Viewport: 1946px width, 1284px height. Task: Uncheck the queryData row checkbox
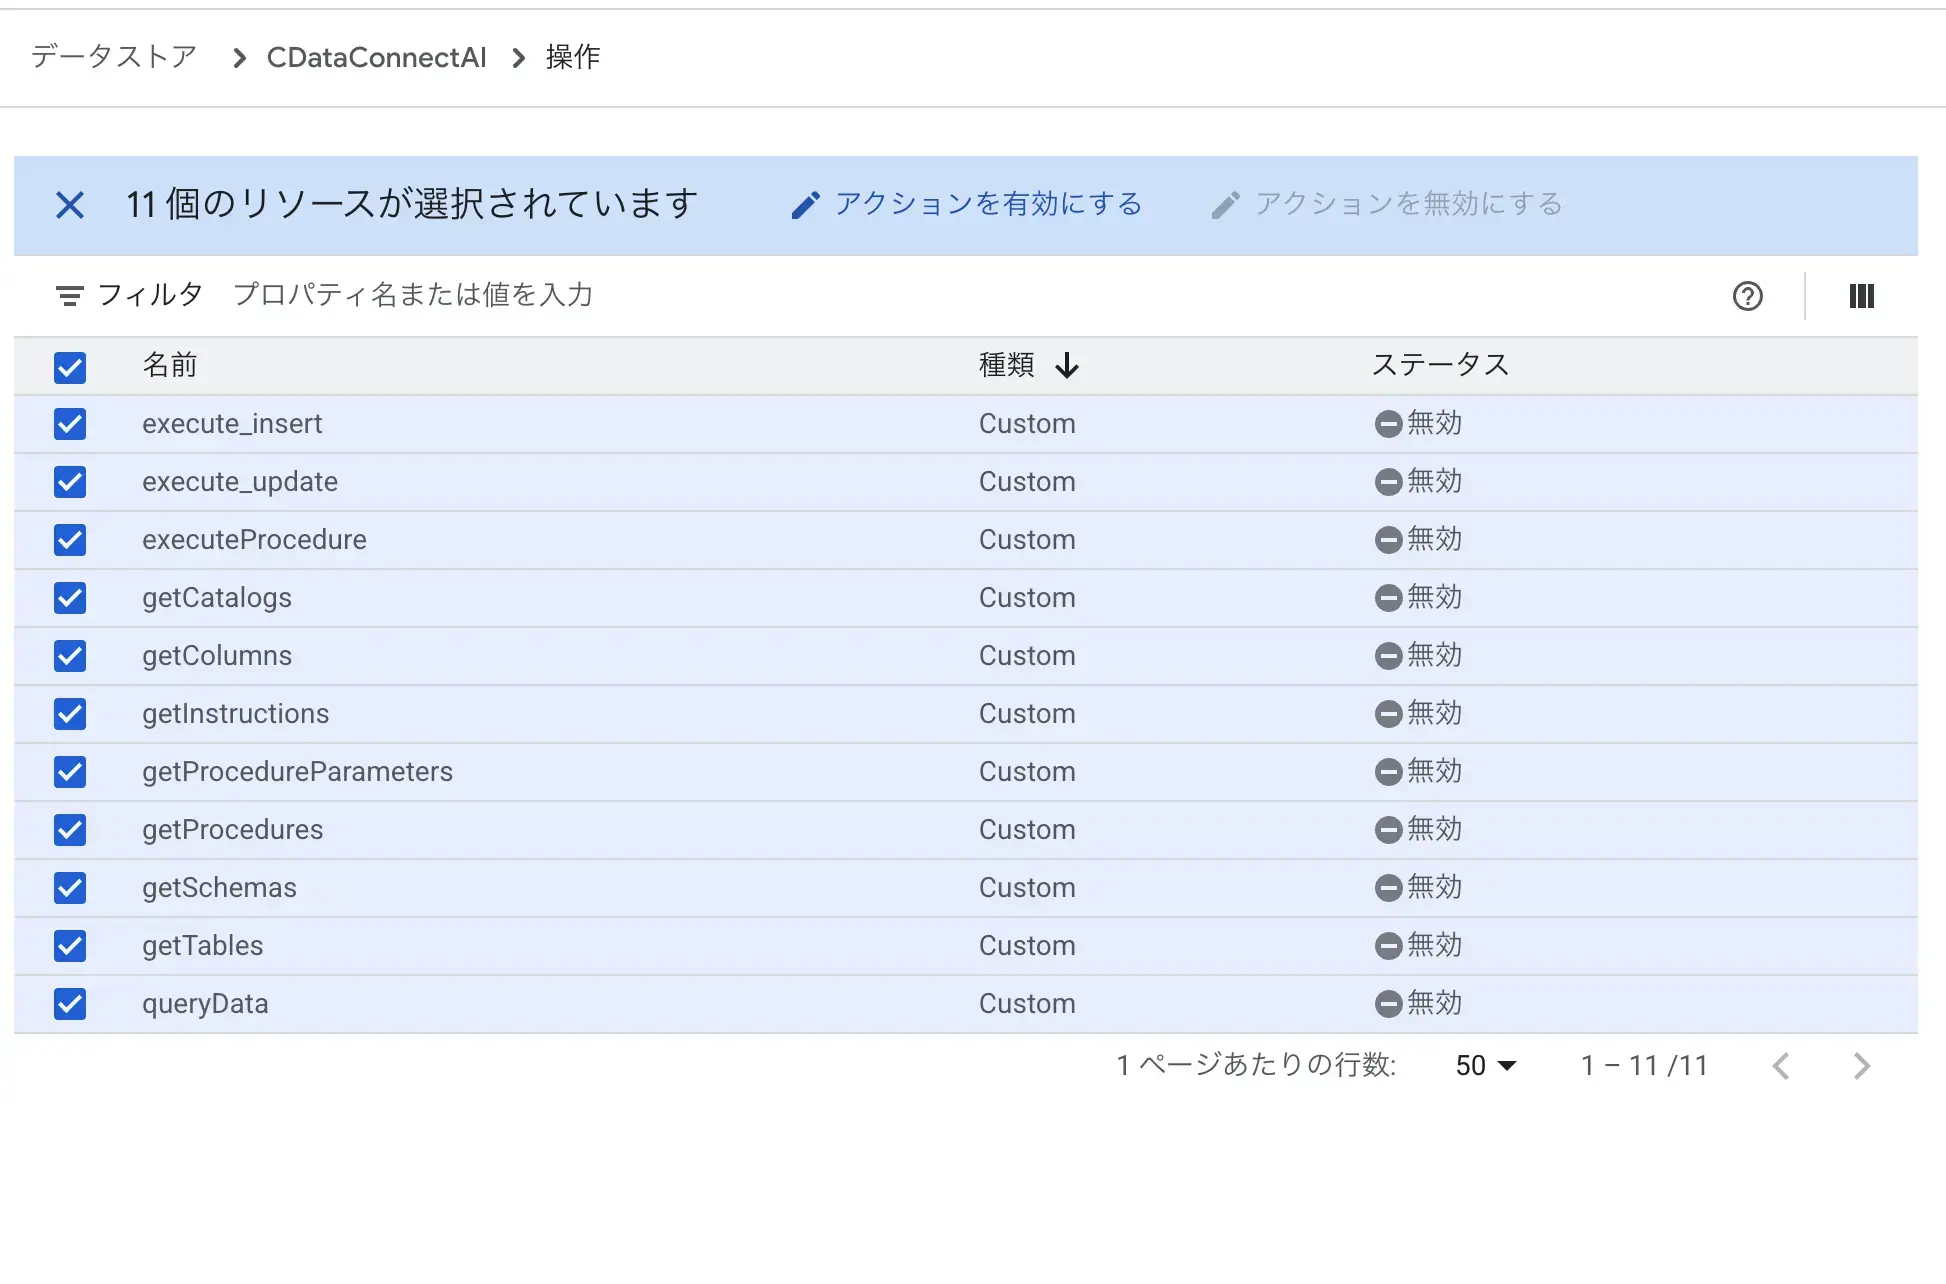point(70,1004)
